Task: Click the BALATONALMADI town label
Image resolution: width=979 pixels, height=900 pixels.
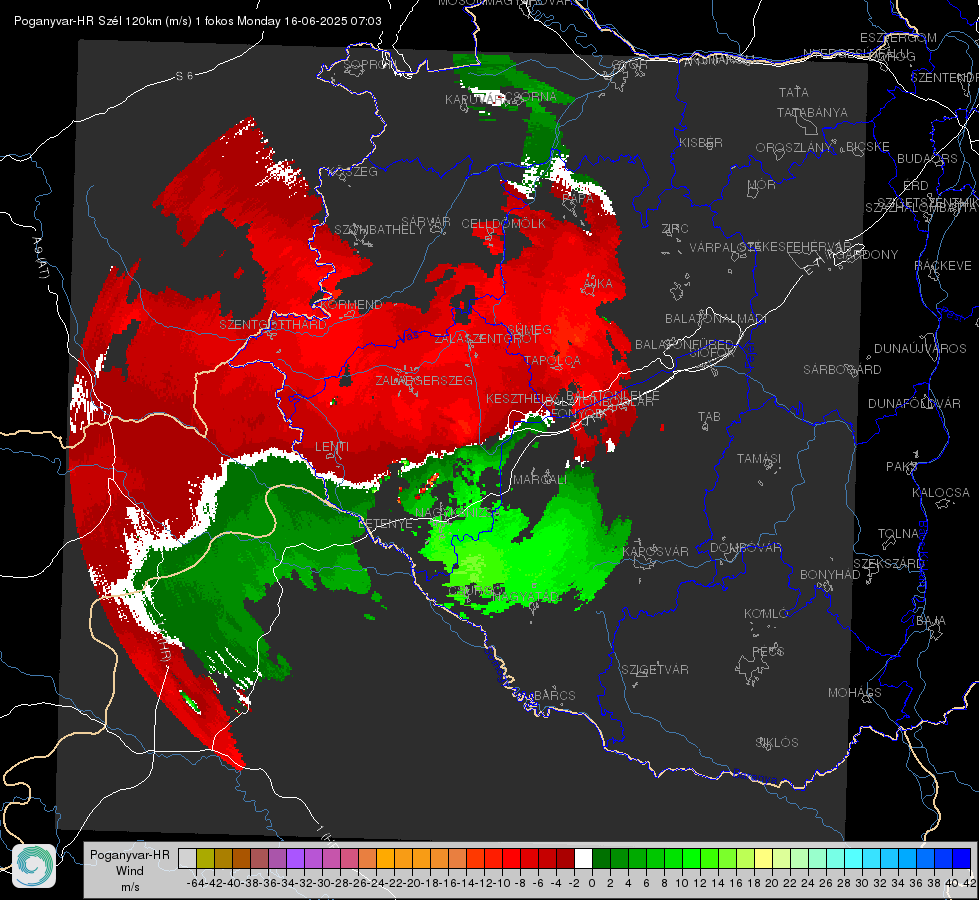Action: 716,319
